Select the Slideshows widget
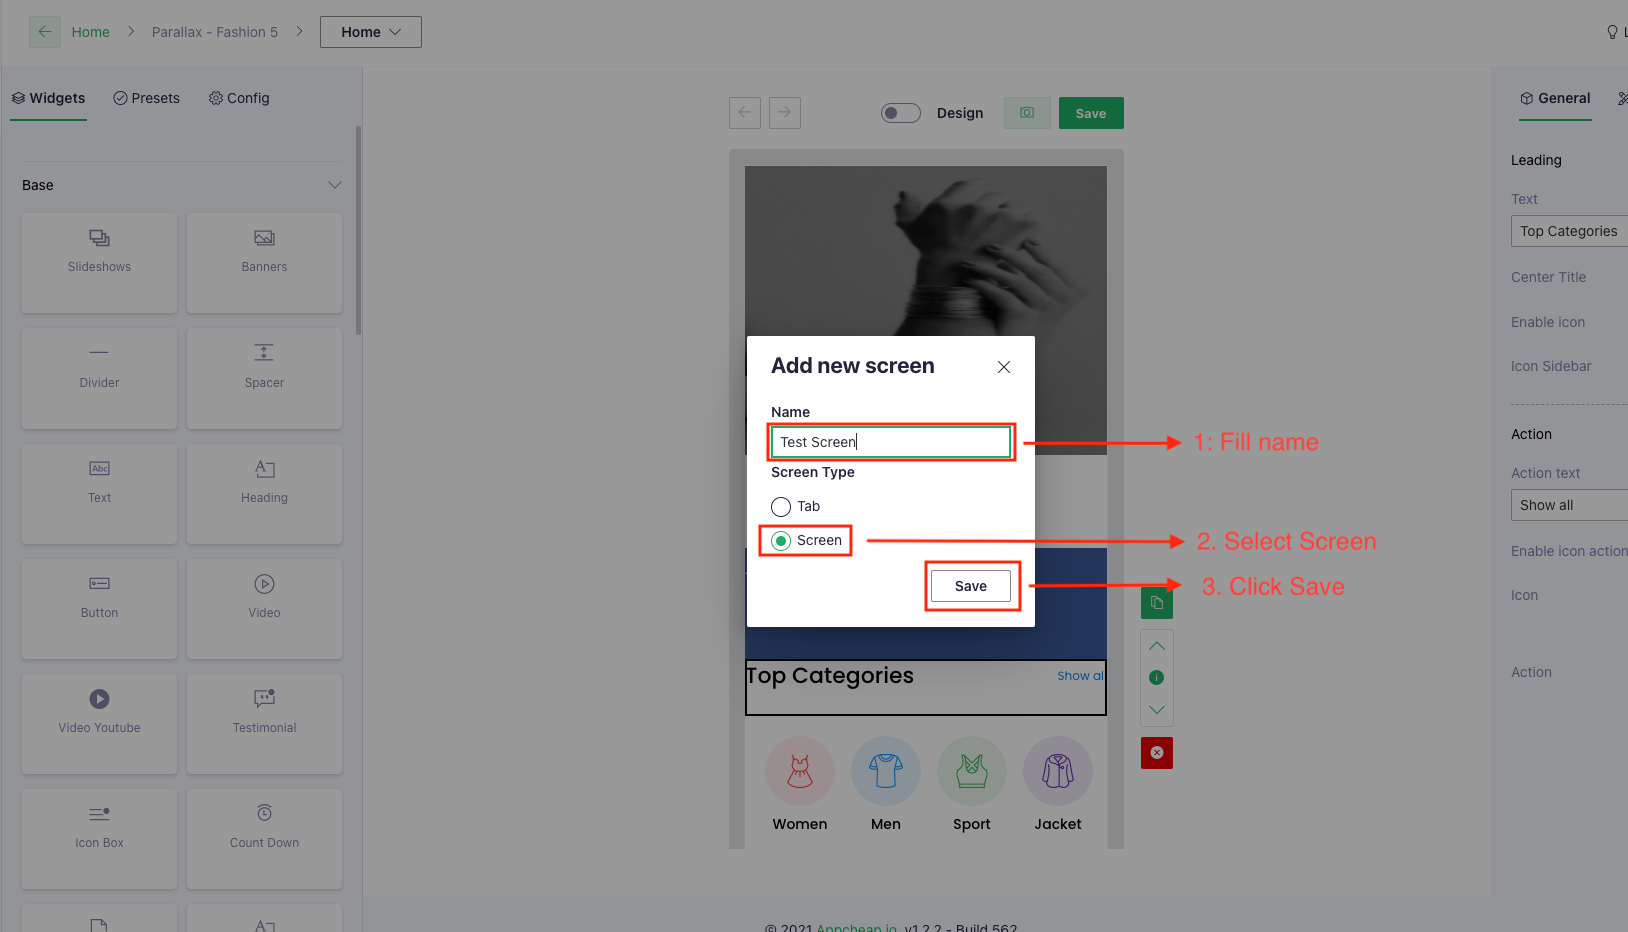The width and height of the screenshot is (1628, 932). pos(99,263)
